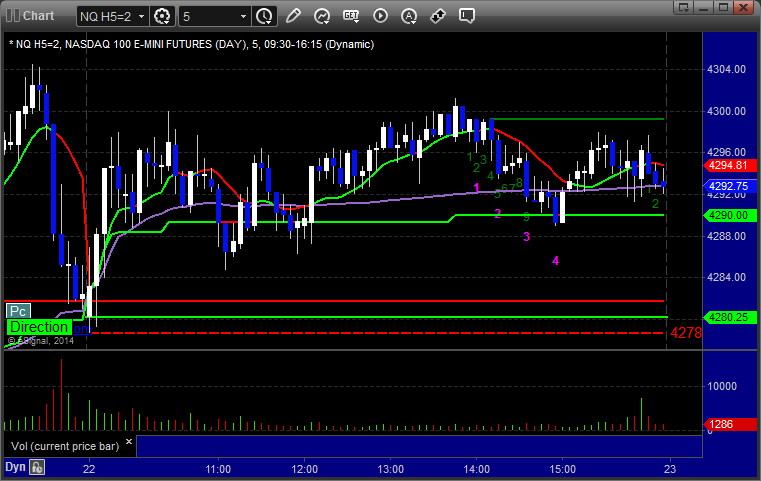Toggle the Dyn lock icon

click(x=37, y=467)
